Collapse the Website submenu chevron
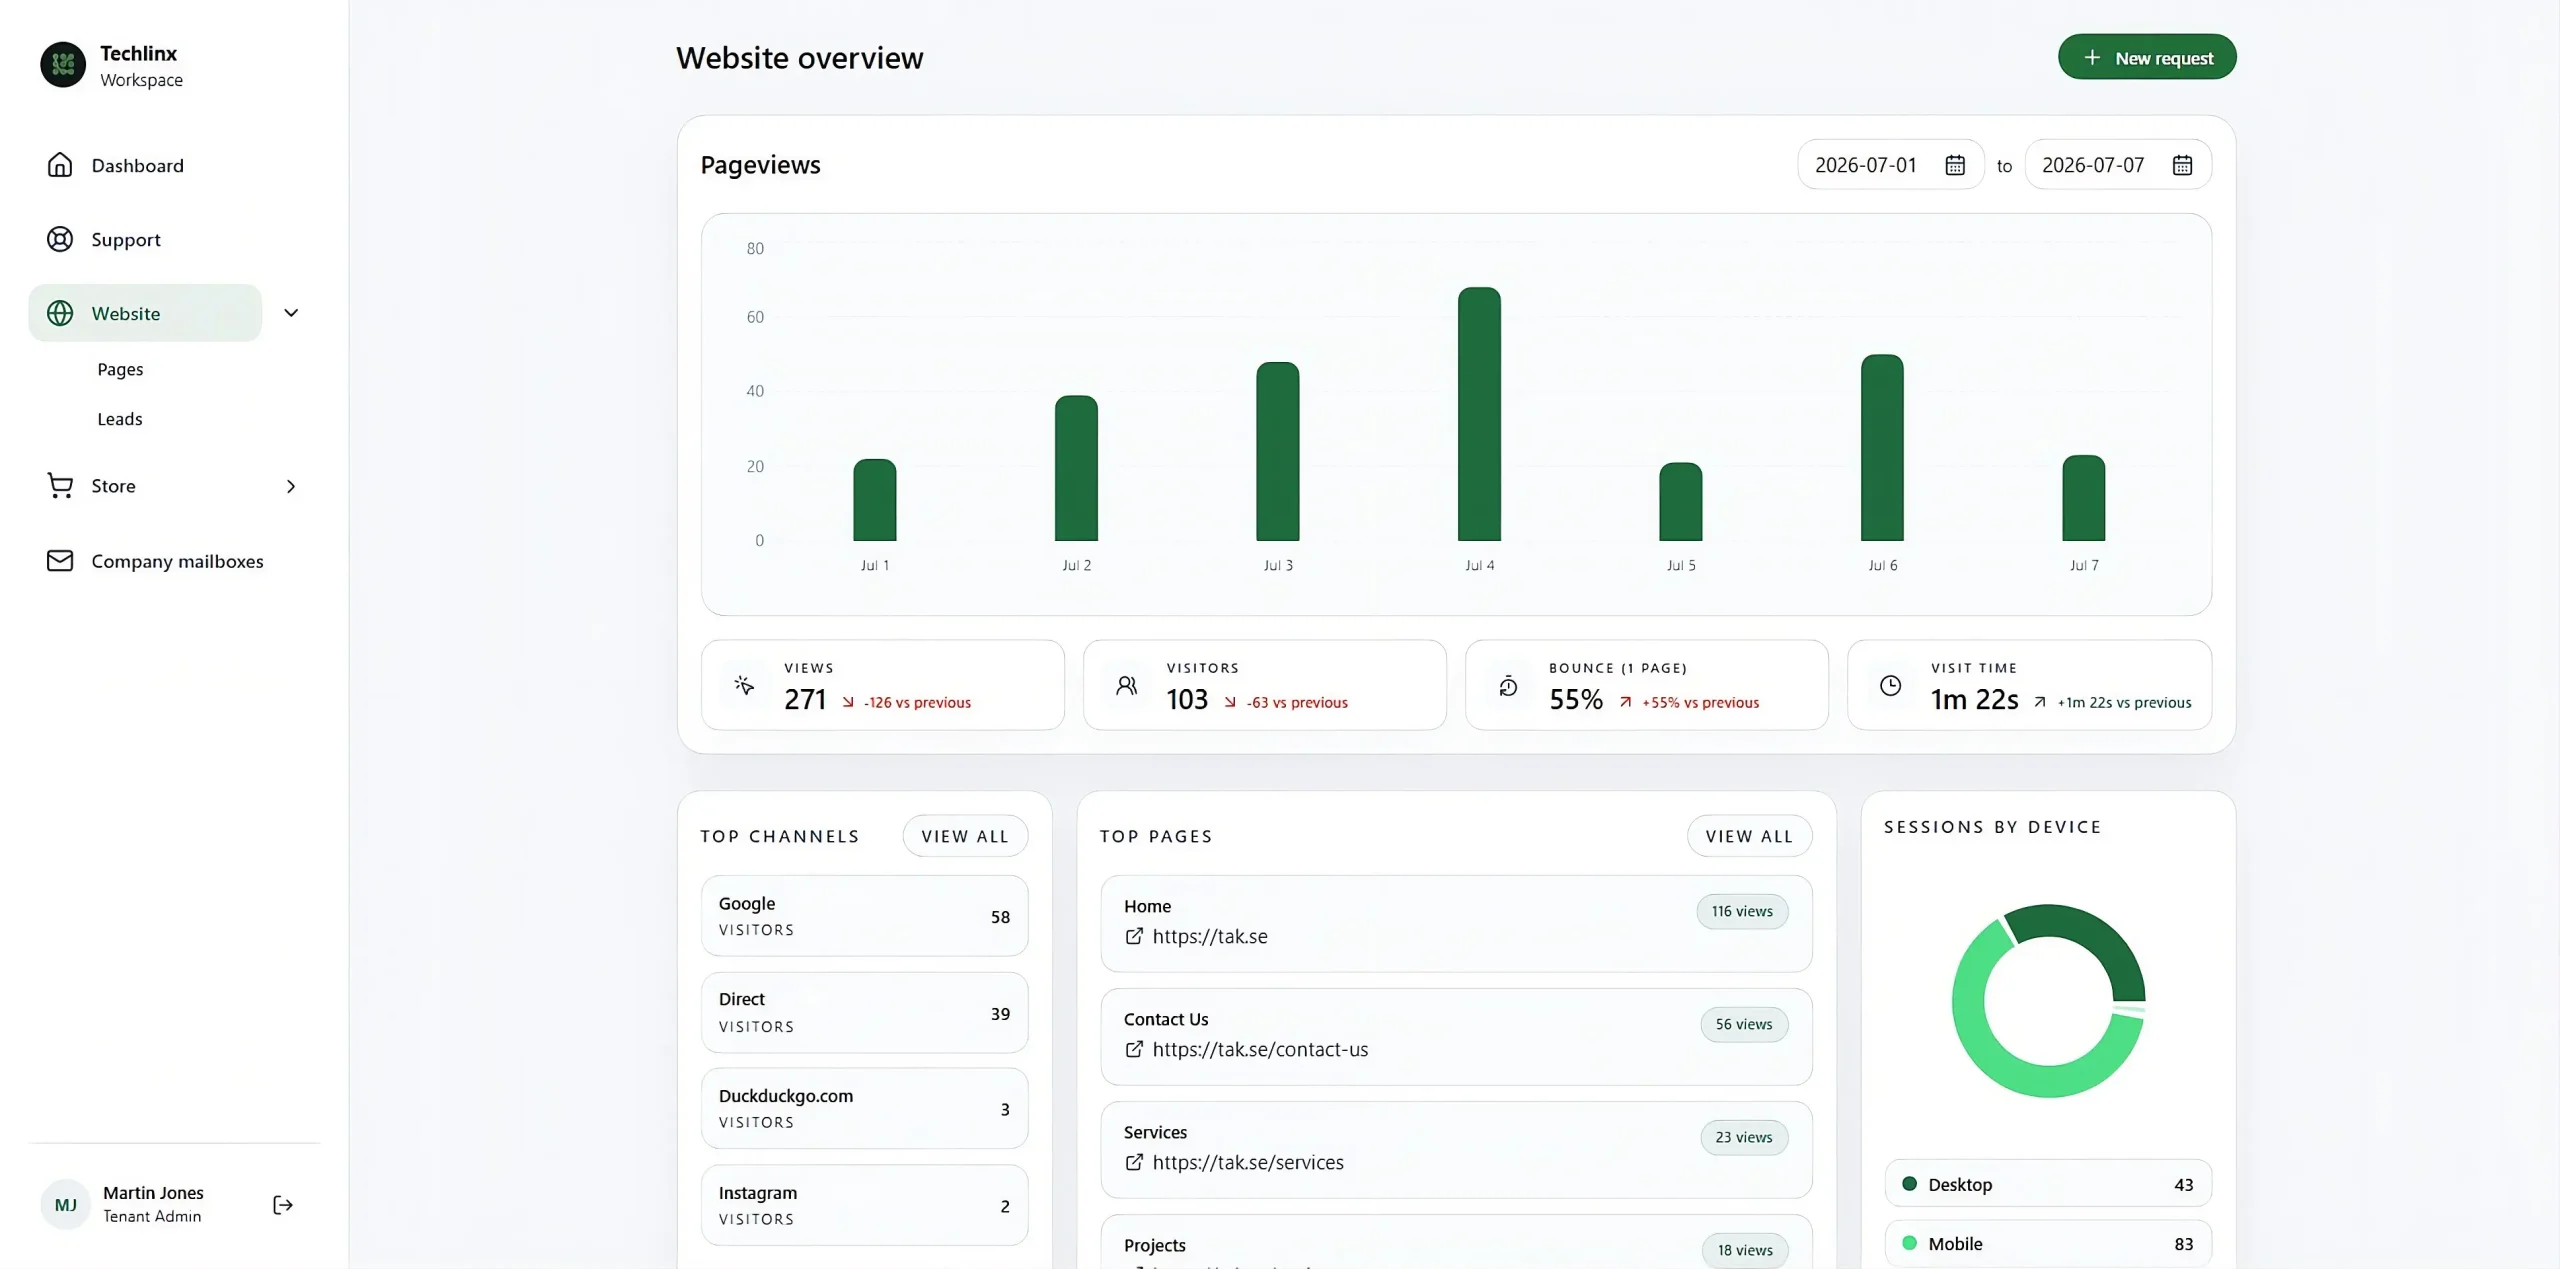The image size is (2560, 1269). [x=291, y=313]
